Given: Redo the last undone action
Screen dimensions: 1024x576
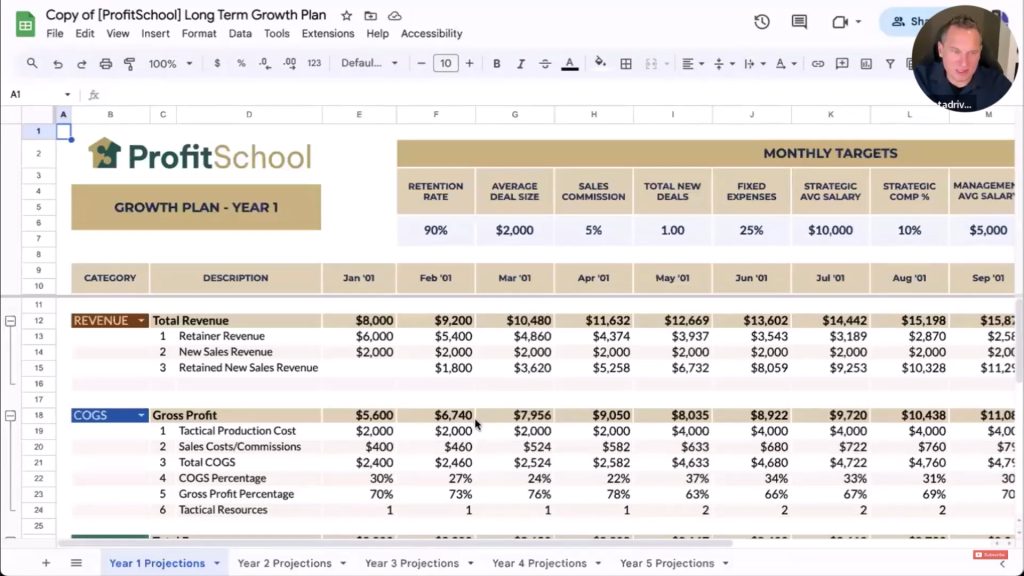Looking at the screenshot, I should tap(82, 63).
